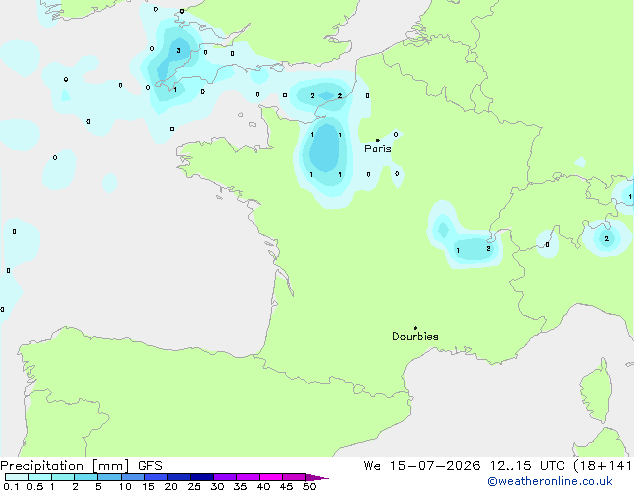Click the '35' legend scale label
Screen dimensions: 634x490
(240, 486)
